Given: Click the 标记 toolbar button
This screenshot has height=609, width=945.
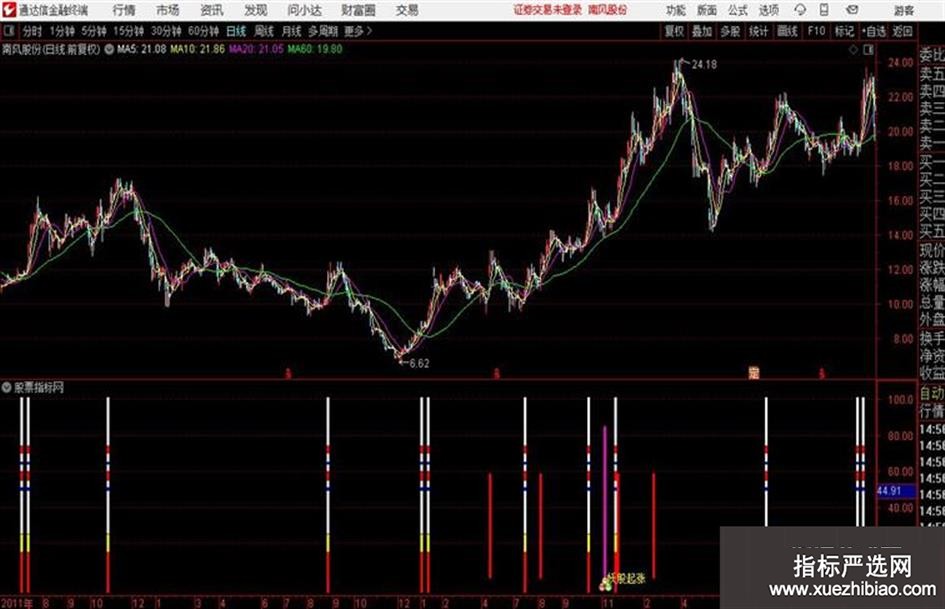Looking at the screenshot, I should click(844, 31).
